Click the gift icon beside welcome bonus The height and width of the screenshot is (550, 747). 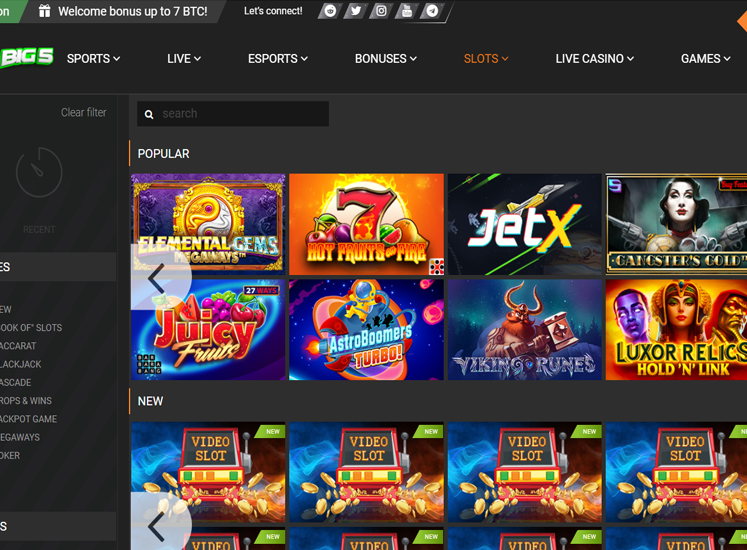point(44,11)
